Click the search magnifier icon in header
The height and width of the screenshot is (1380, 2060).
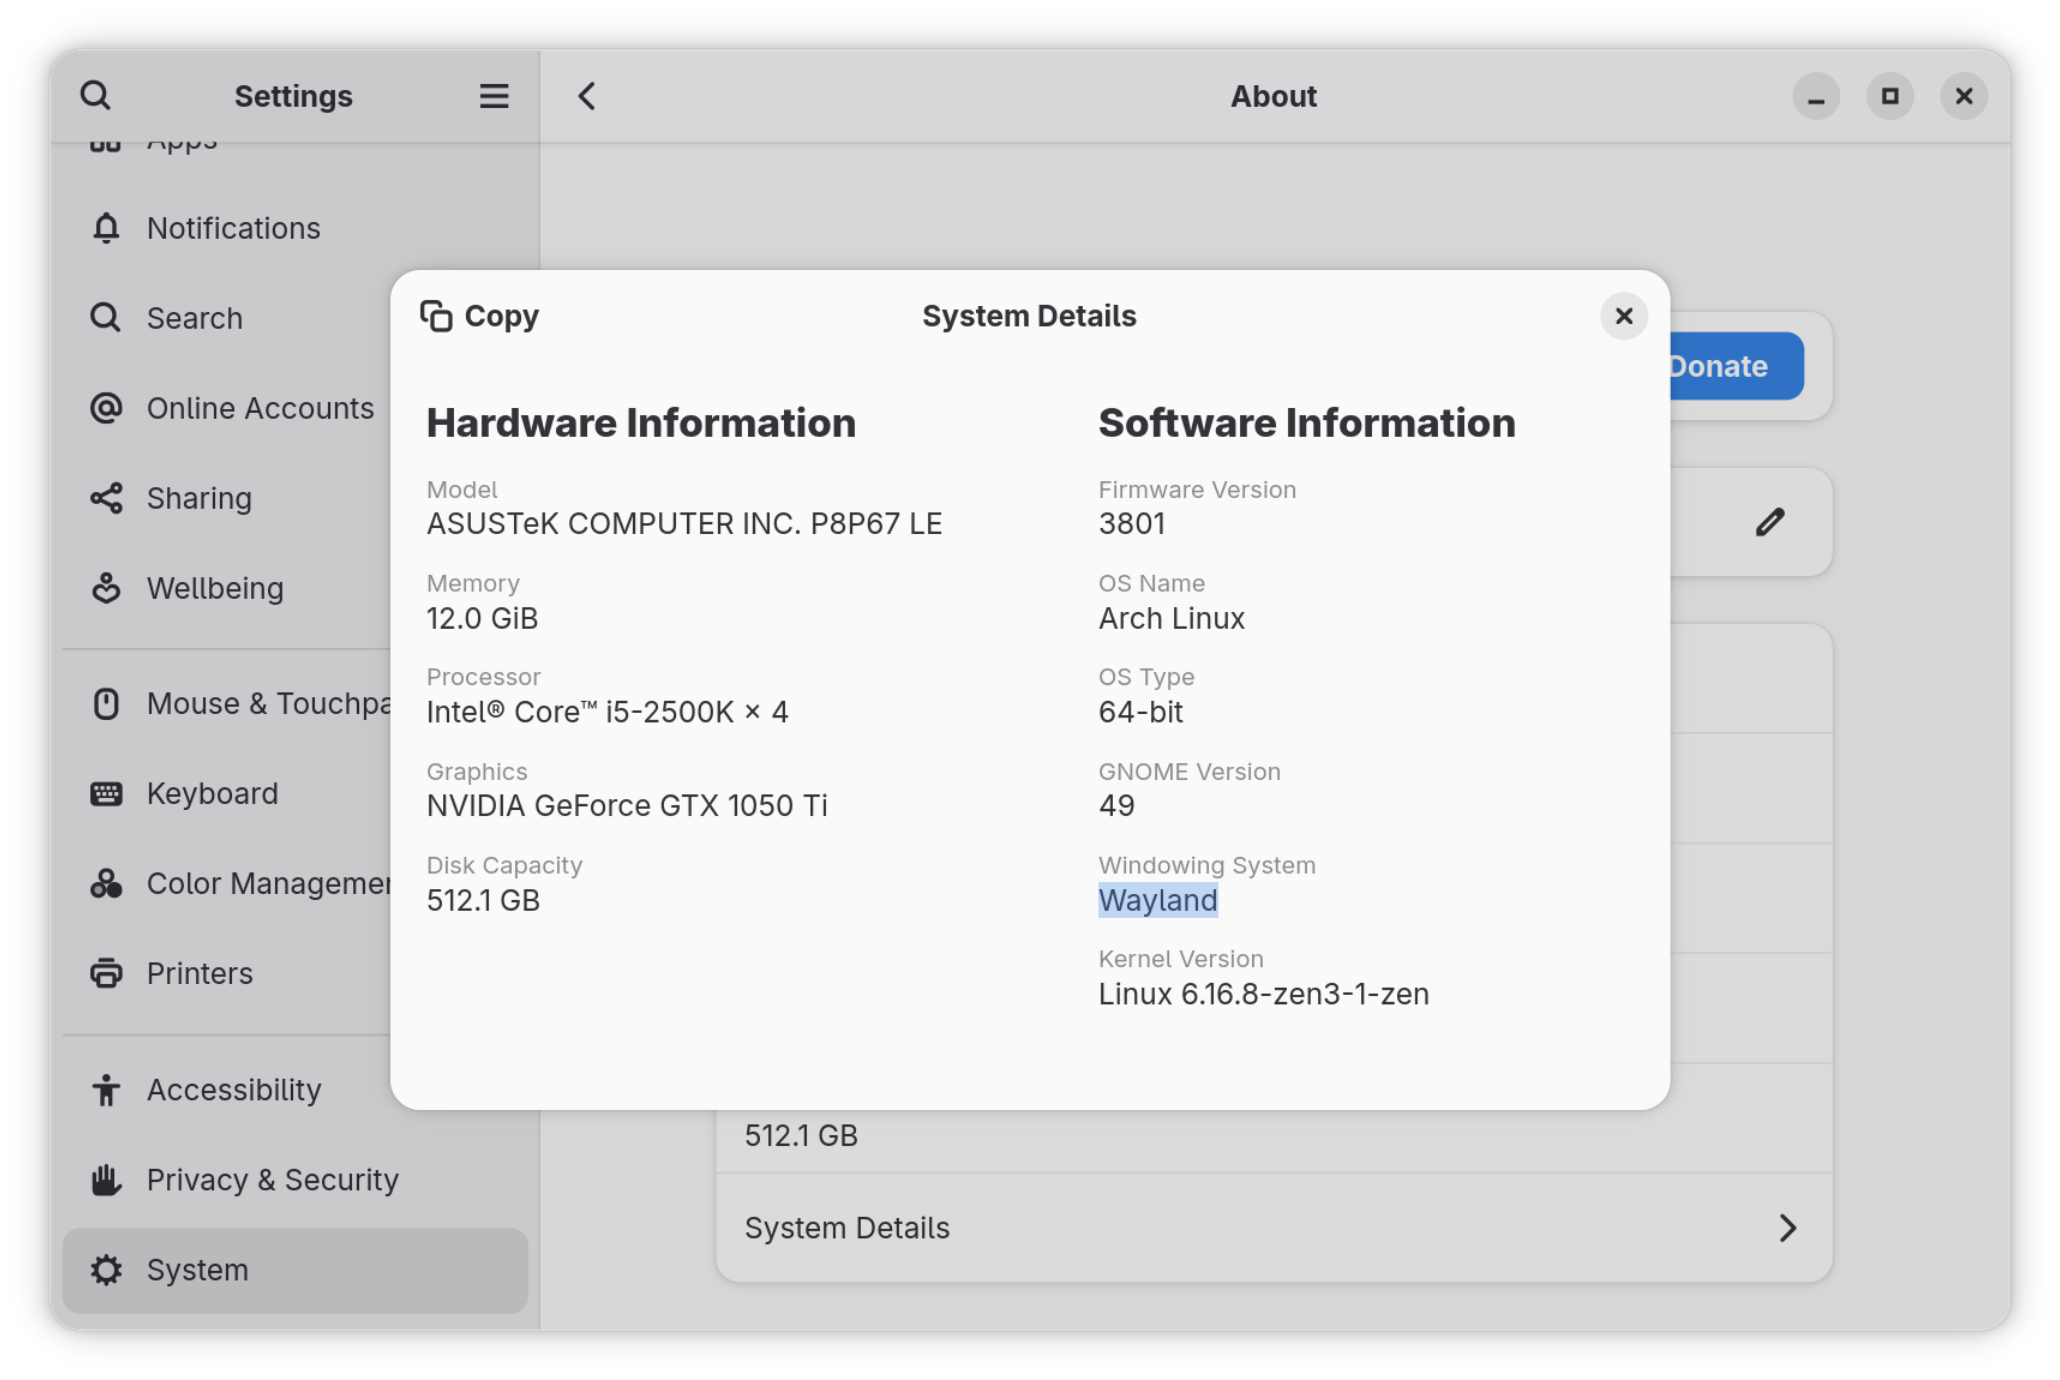tap(96, 96)
